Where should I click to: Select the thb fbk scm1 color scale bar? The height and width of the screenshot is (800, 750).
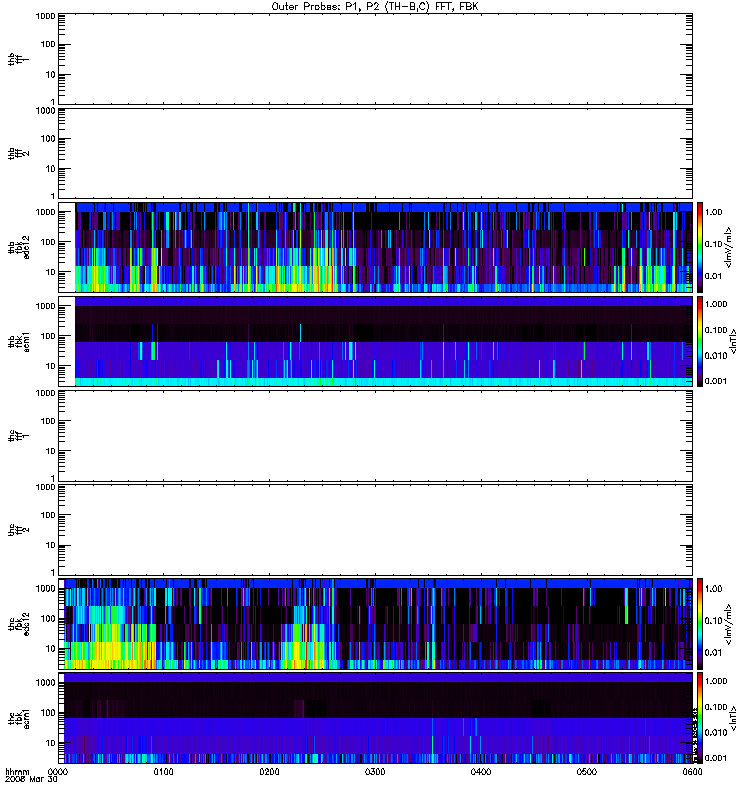click(x=700, y=341)
